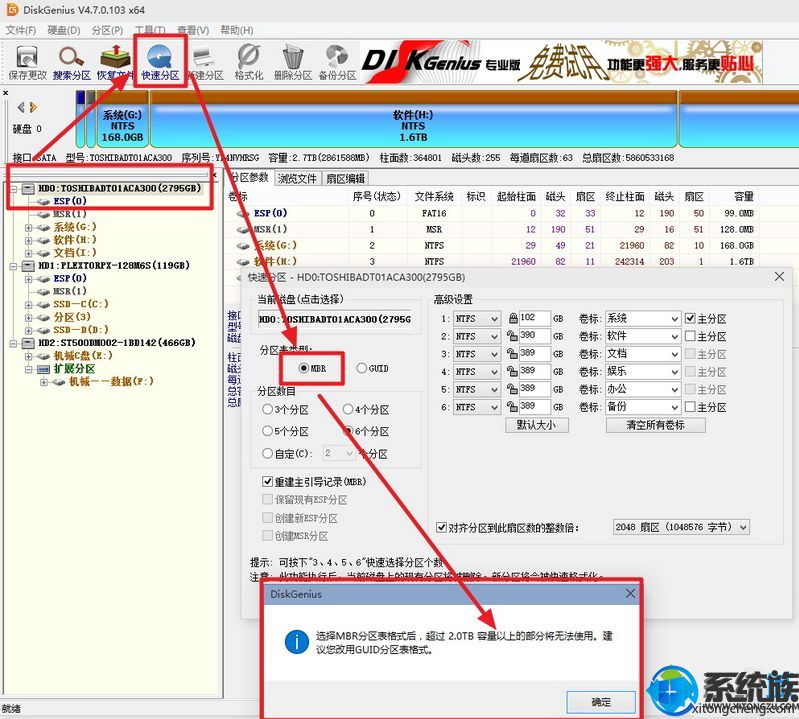799x719 pixels.
Task: Click the Save Changes (保存更改) toolbar icon
Action: click(x=27, y=63)
